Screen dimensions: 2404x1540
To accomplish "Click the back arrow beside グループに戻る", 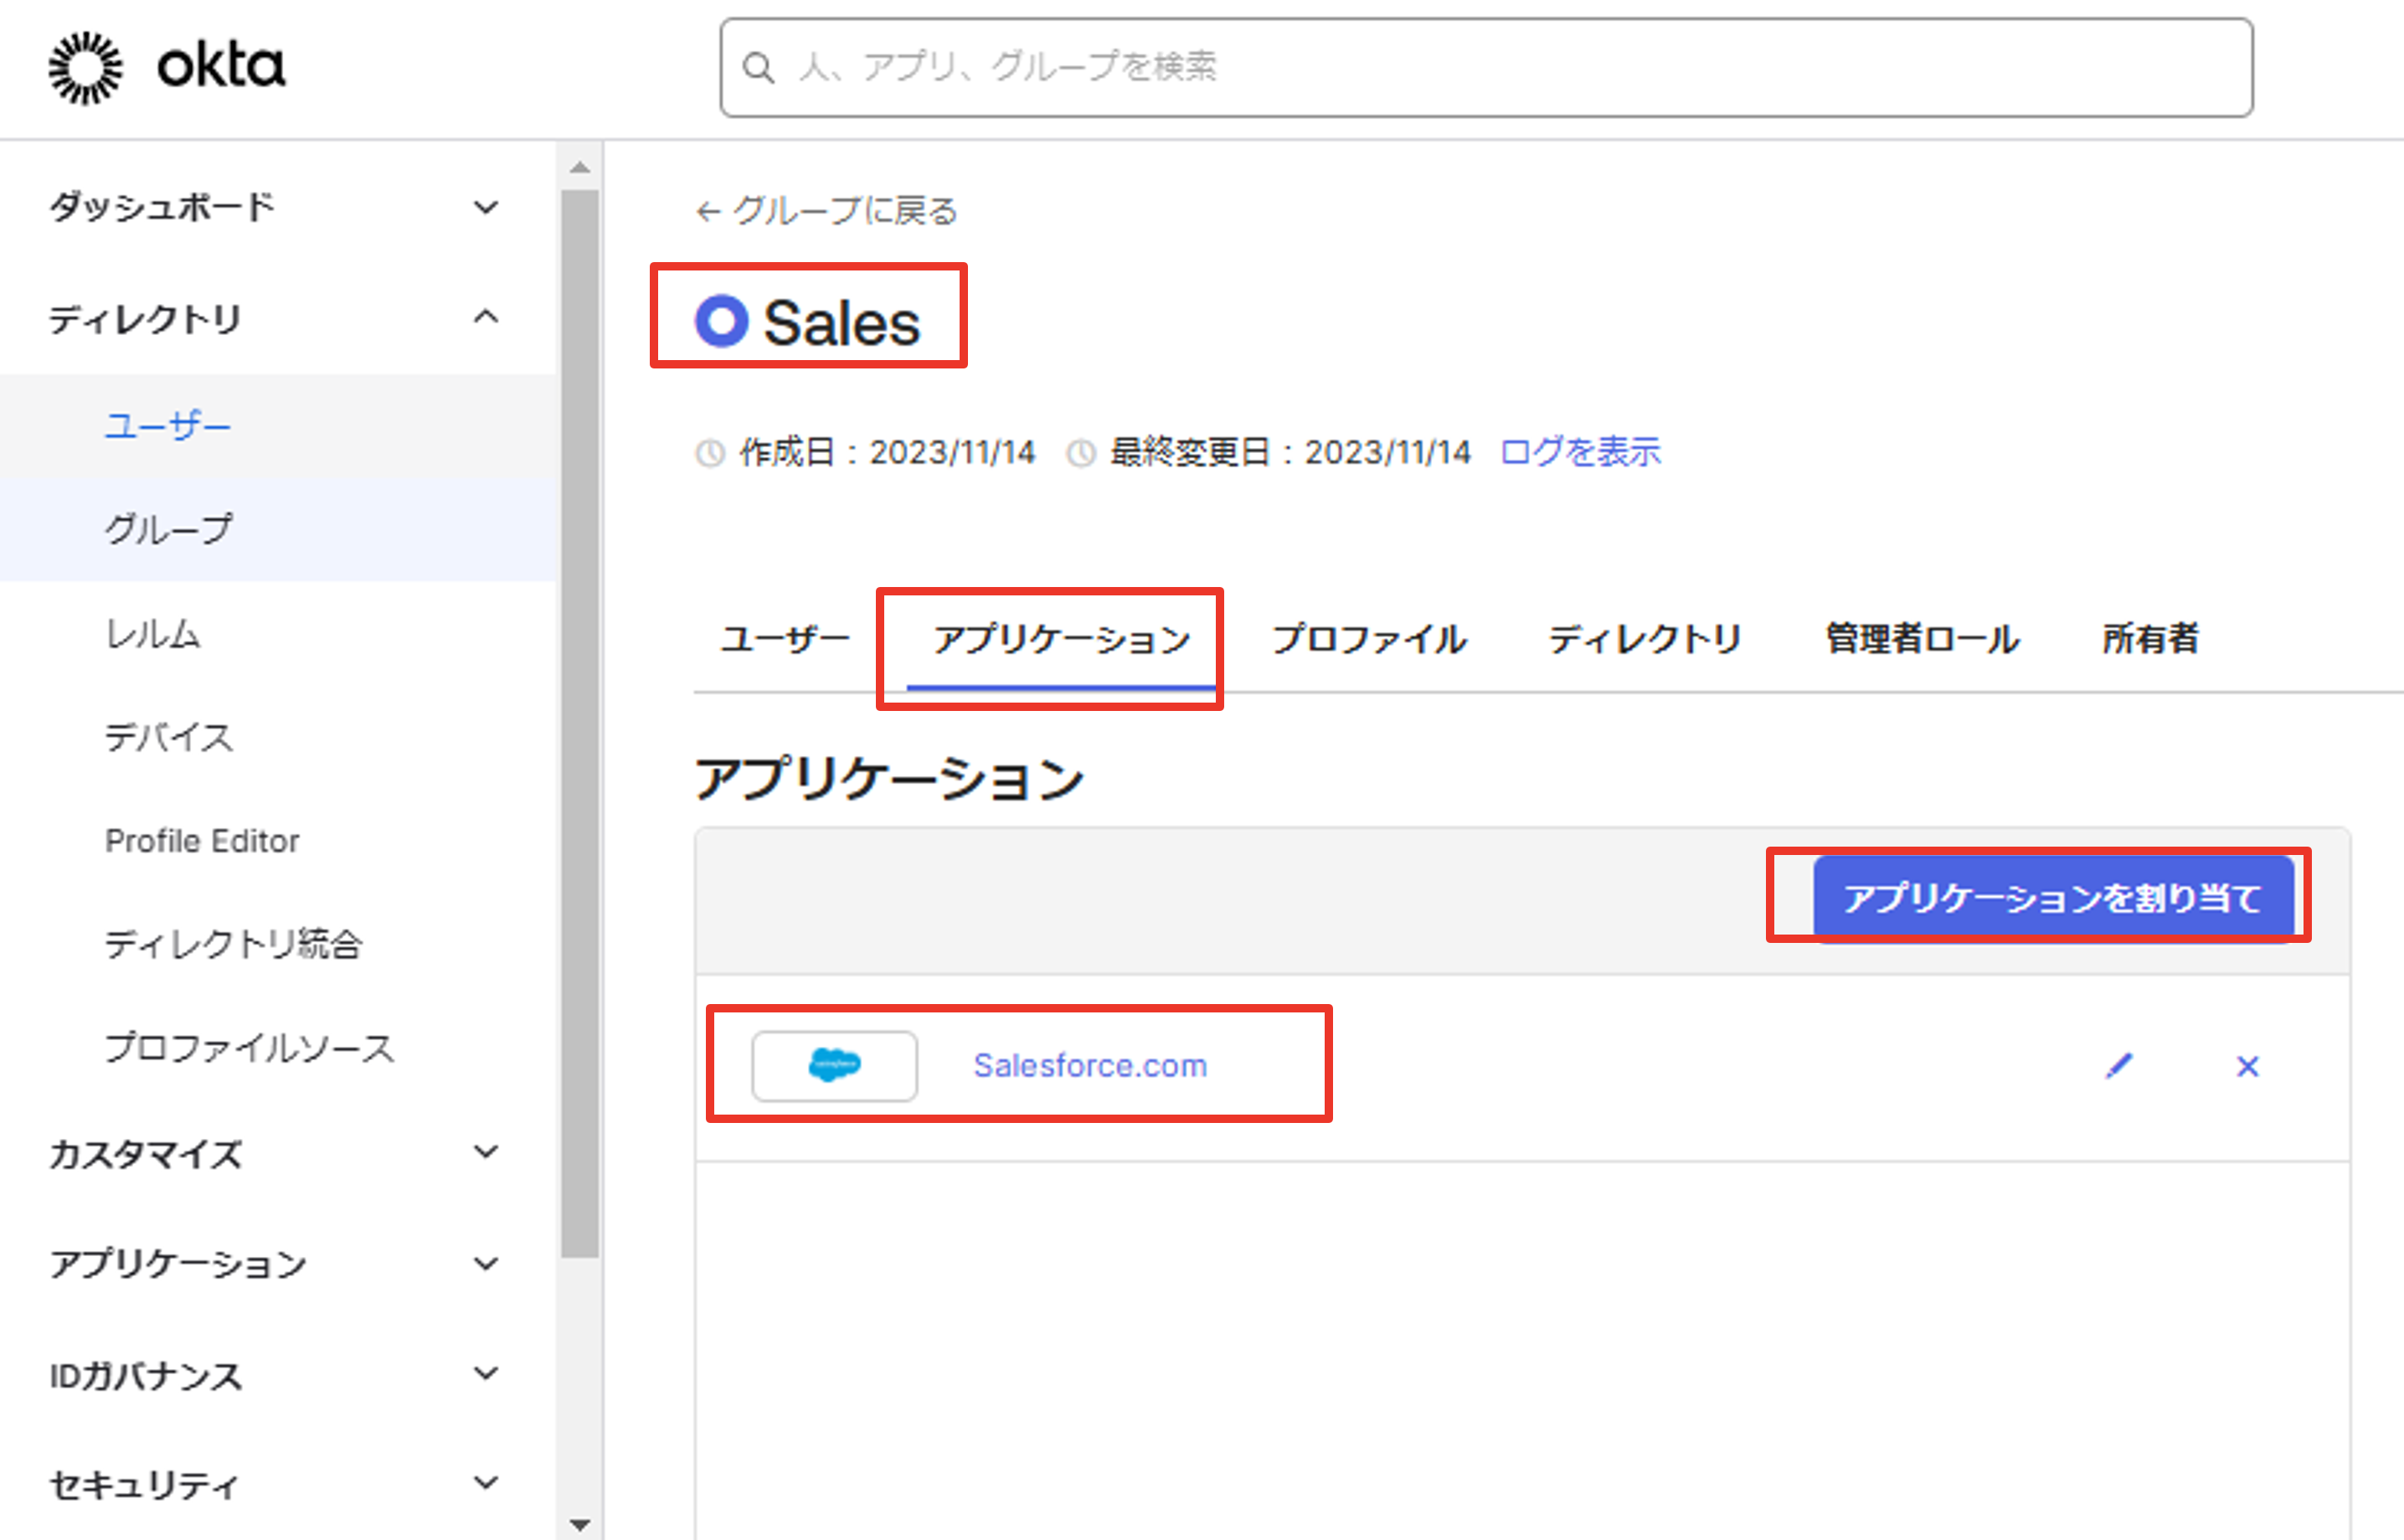I will [708, 211].
